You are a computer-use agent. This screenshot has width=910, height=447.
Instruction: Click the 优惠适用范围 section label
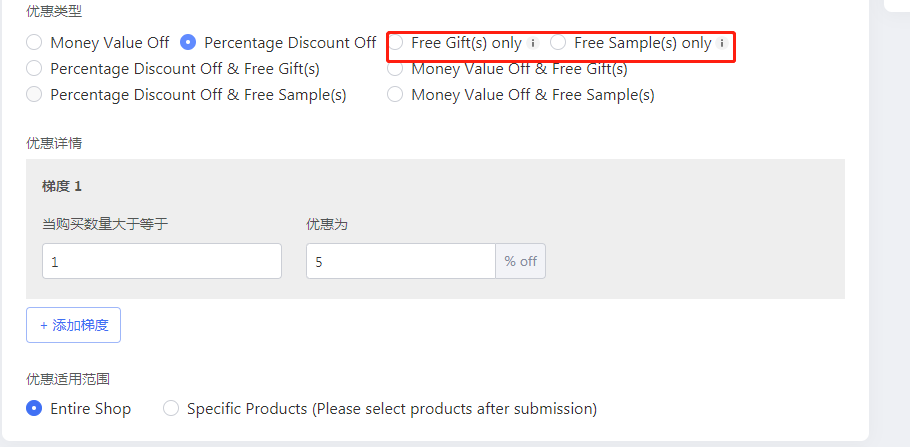[68, 380]
